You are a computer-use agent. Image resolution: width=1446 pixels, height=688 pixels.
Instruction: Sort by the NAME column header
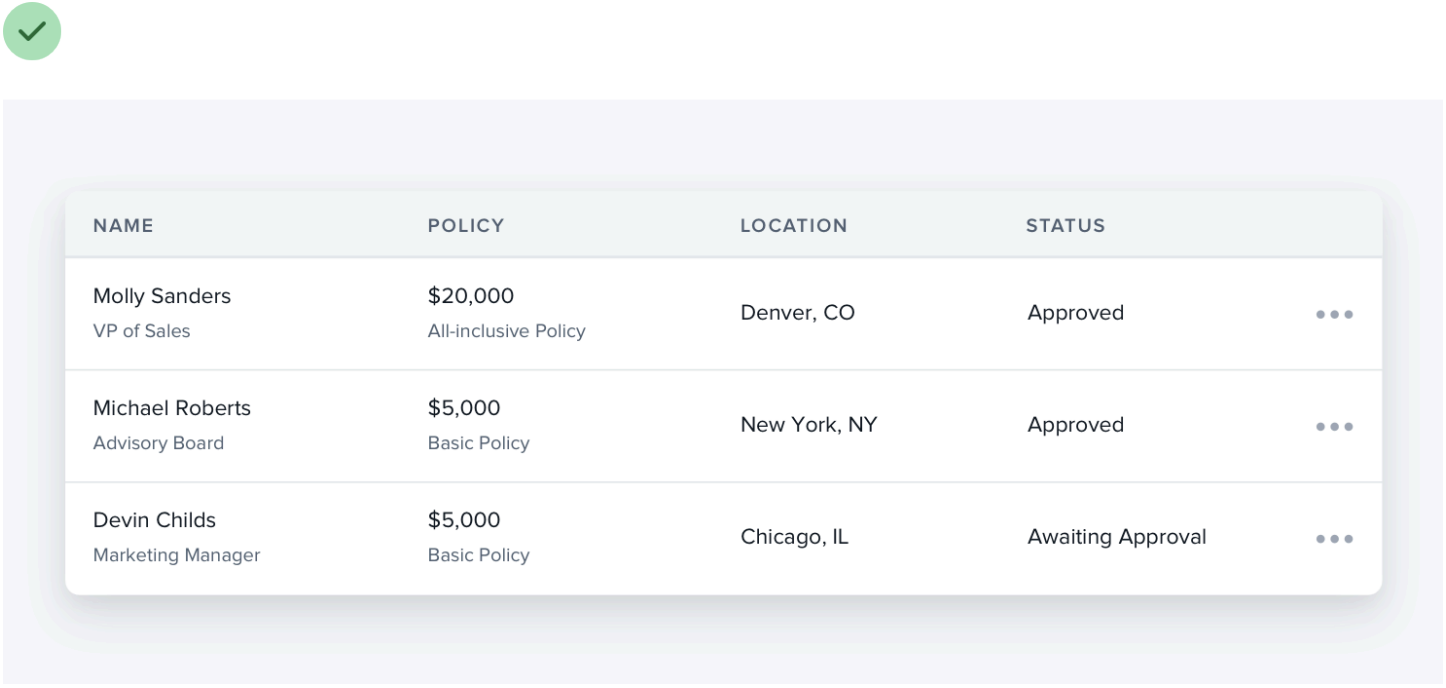click(x=123, y=226)
